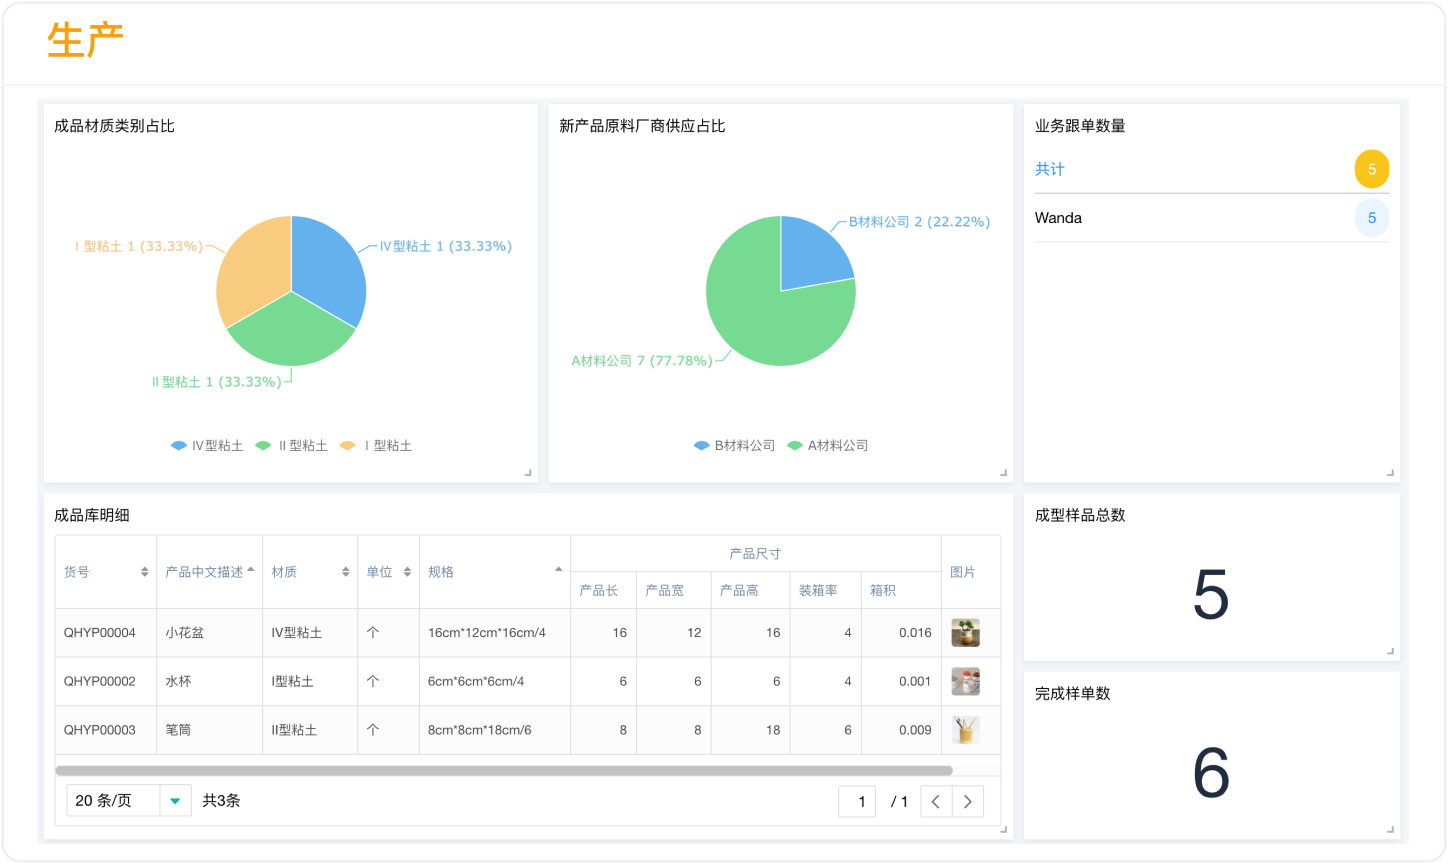The width and height of the screenshot is (1448, 864).
Task: Toggle A材料公司 legend entry
Action: 827,446
